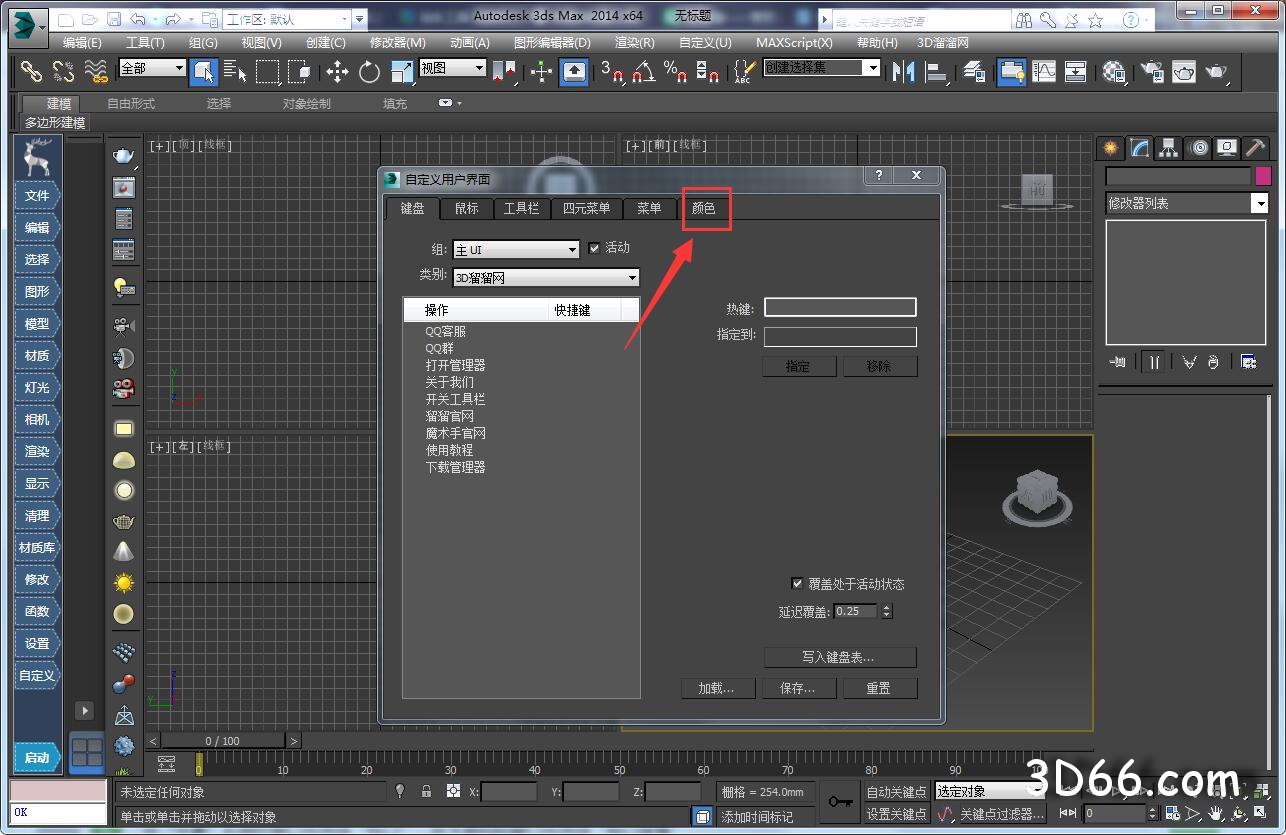The height and width of the screenshot is (835, 1286).
Task: Open Render Setup teapot icon (渲染设置)
Action: click(1152, 71)
